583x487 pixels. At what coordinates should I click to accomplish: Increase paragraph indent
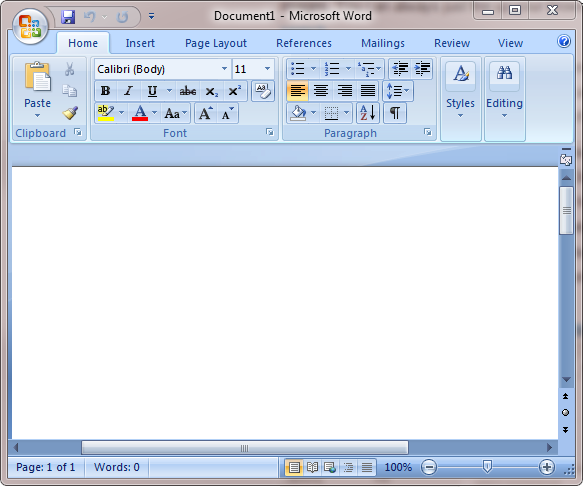[422, 69]
